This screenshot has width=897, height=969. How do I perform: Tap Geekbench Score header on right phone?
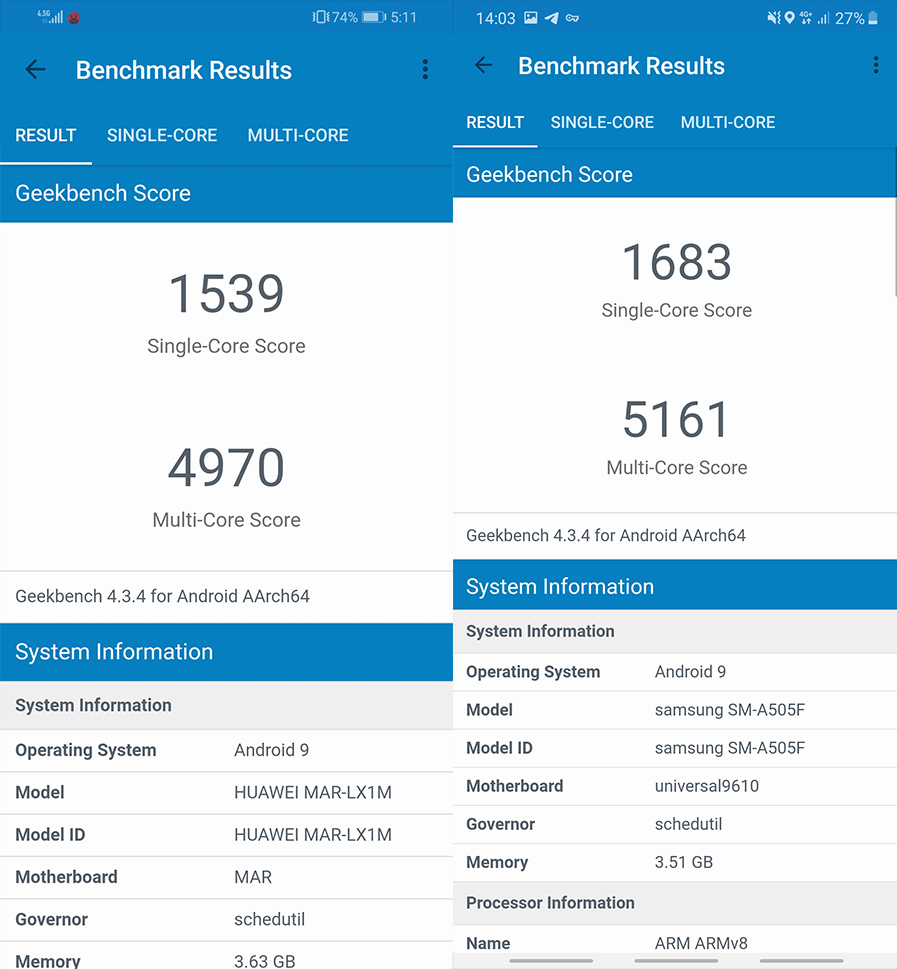pos(675,174)
